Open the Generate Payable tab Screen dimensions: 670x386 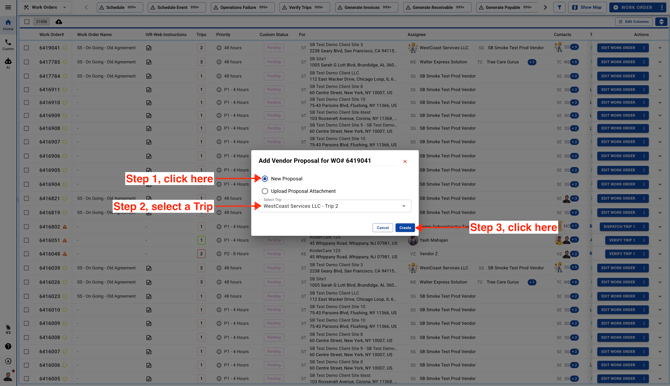[x=507, y=7]
